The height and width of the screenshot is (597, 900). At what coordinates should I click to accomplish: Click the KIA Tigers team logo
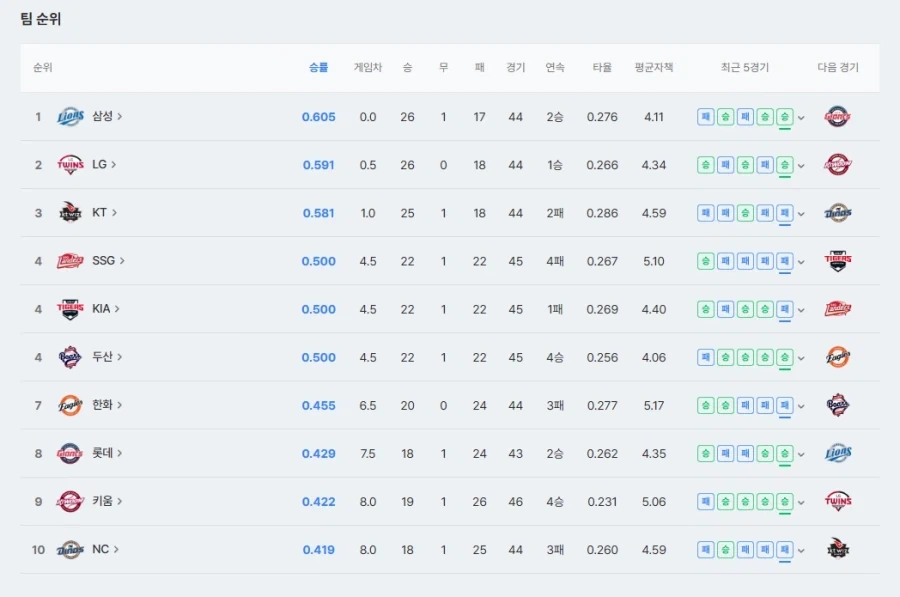pyautogui.click(x=70, y=309)
